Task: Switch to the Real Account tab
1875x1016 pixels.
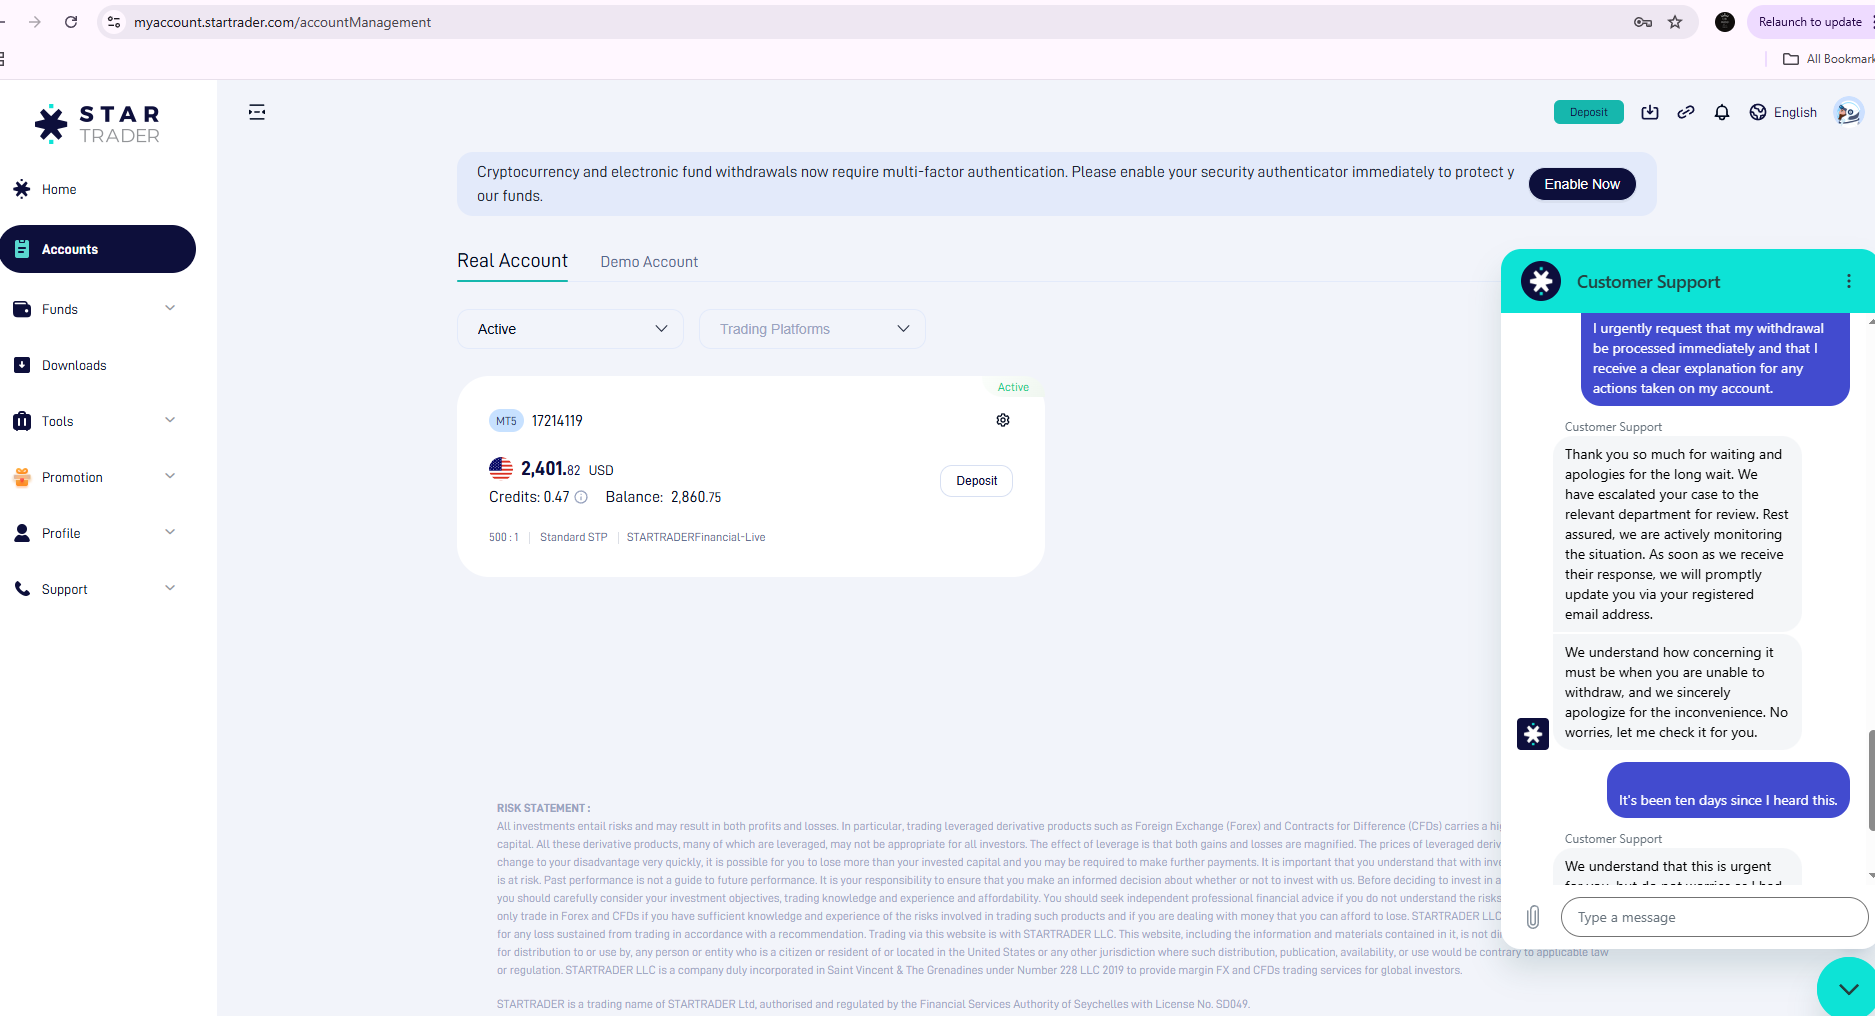Action: (x=512, y=261)
